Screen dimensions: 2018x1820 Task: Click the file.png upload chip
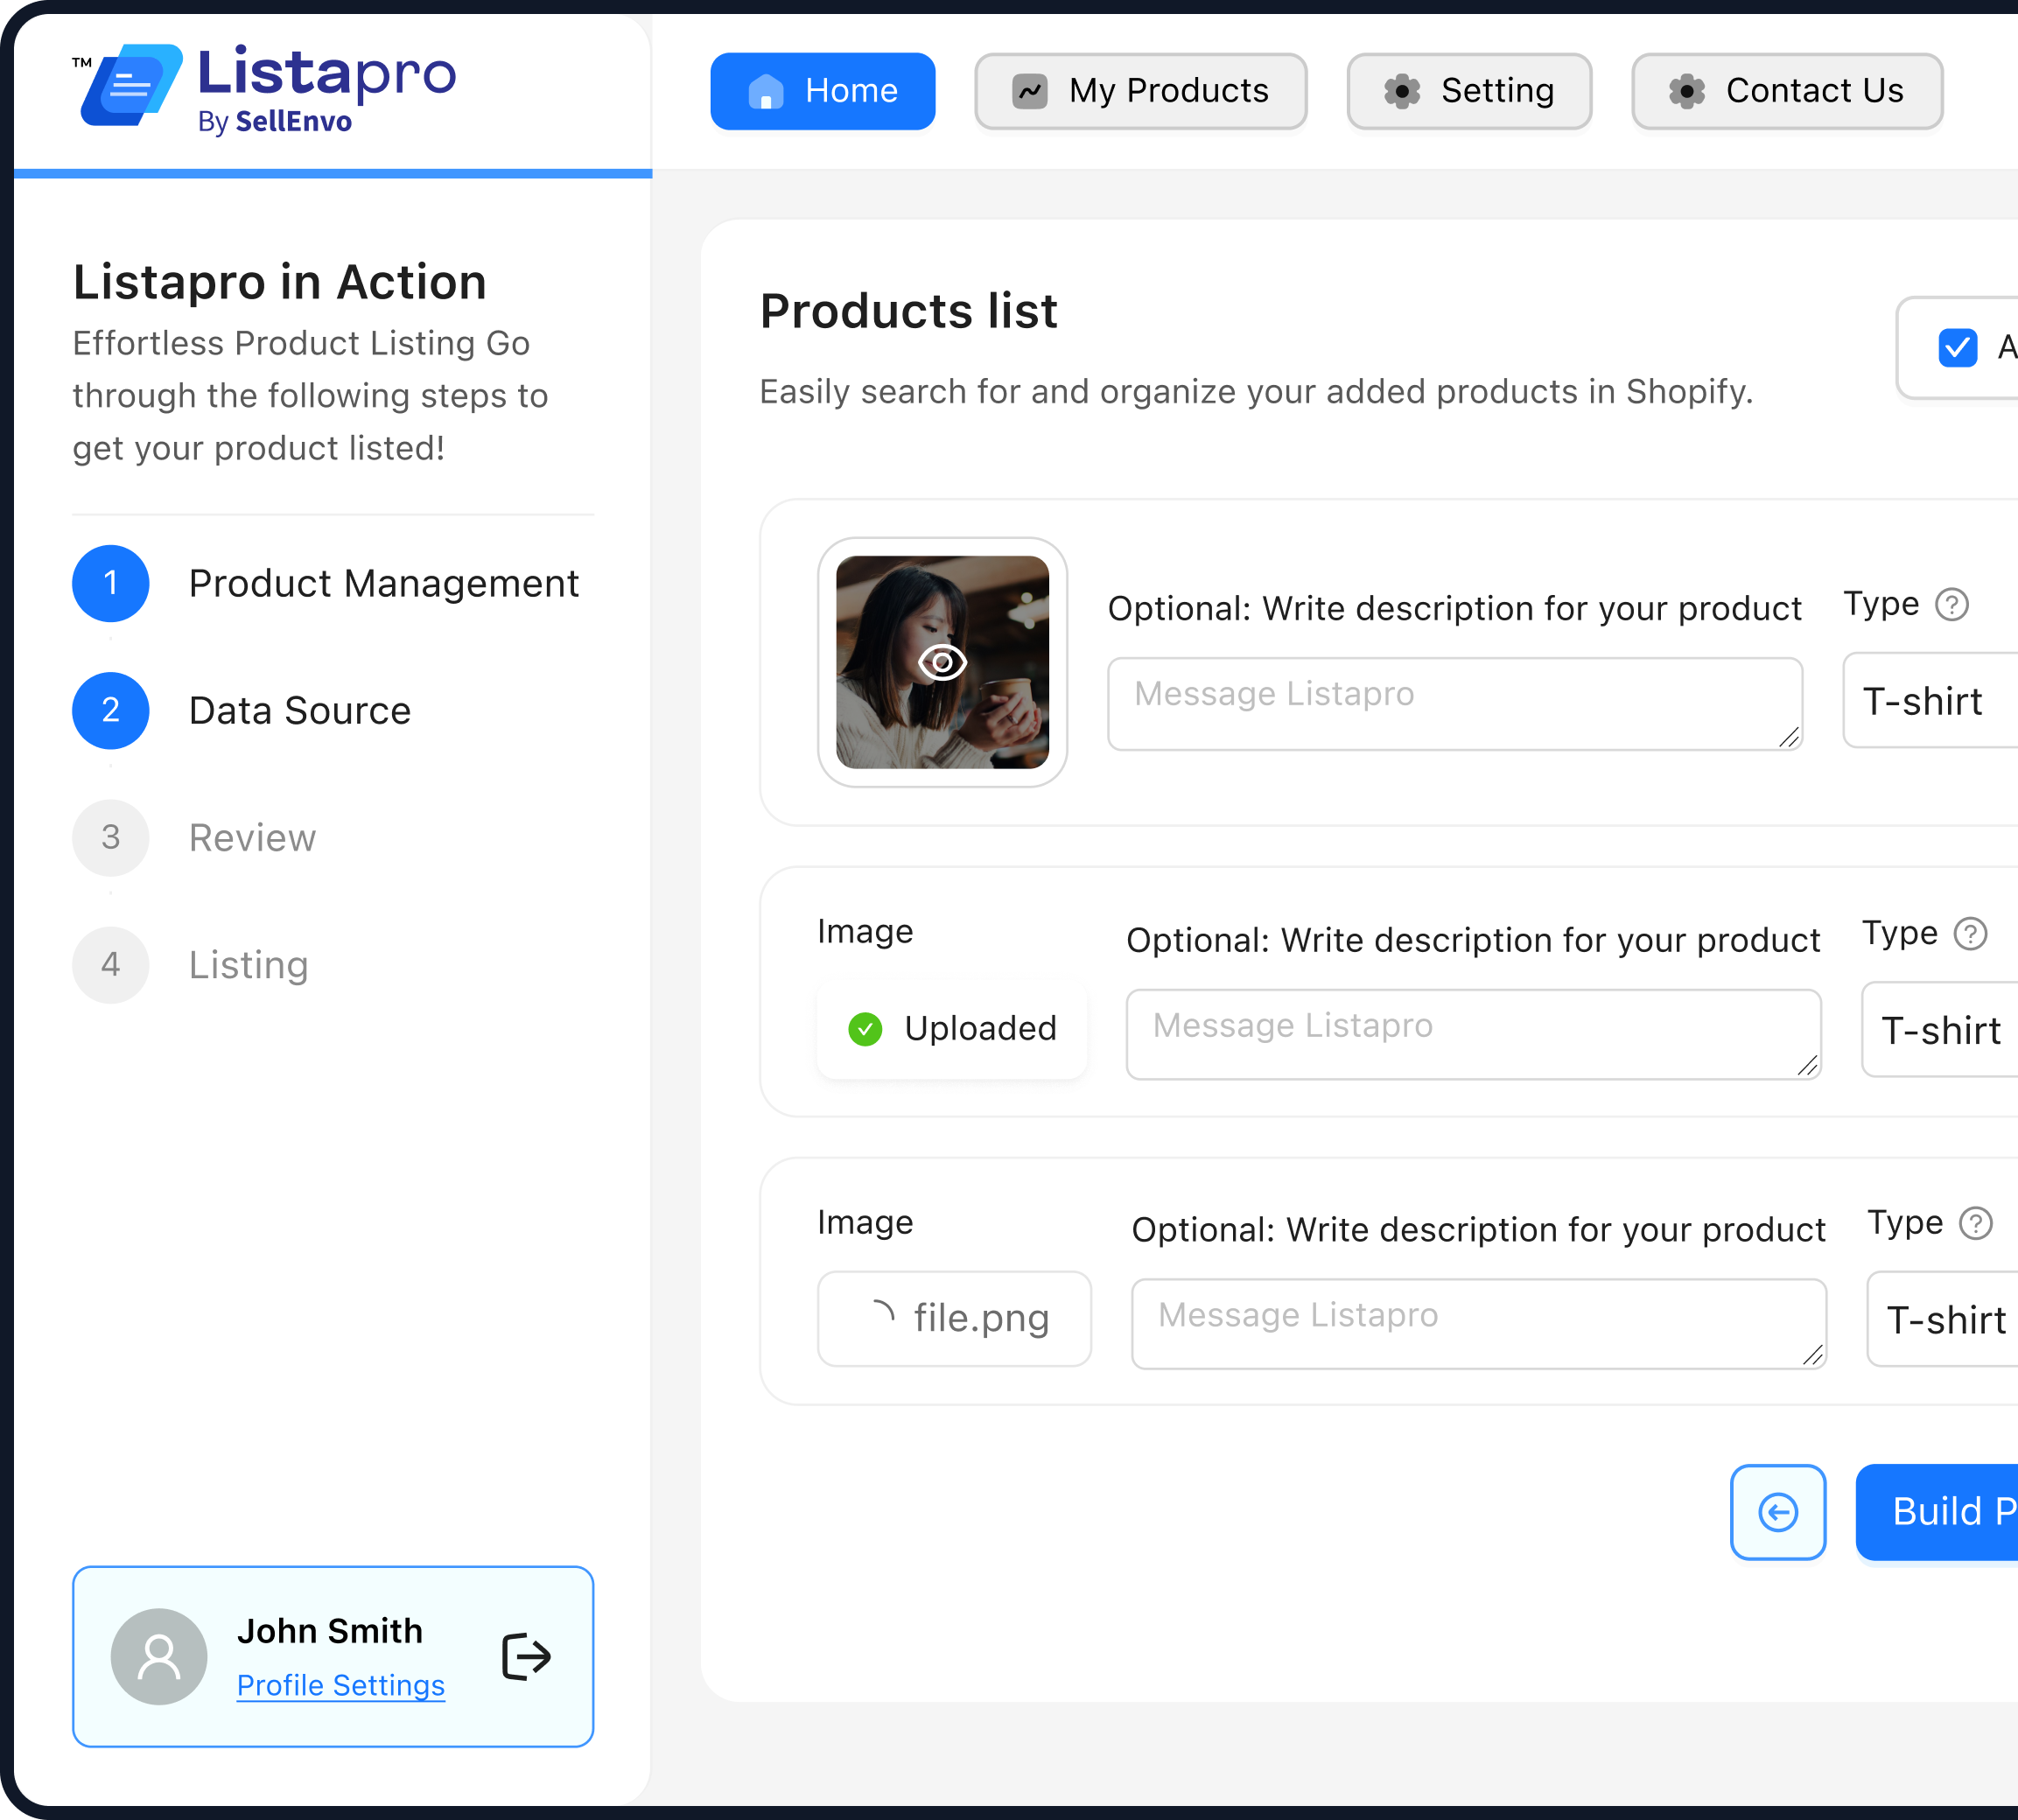pos(954,1318)
